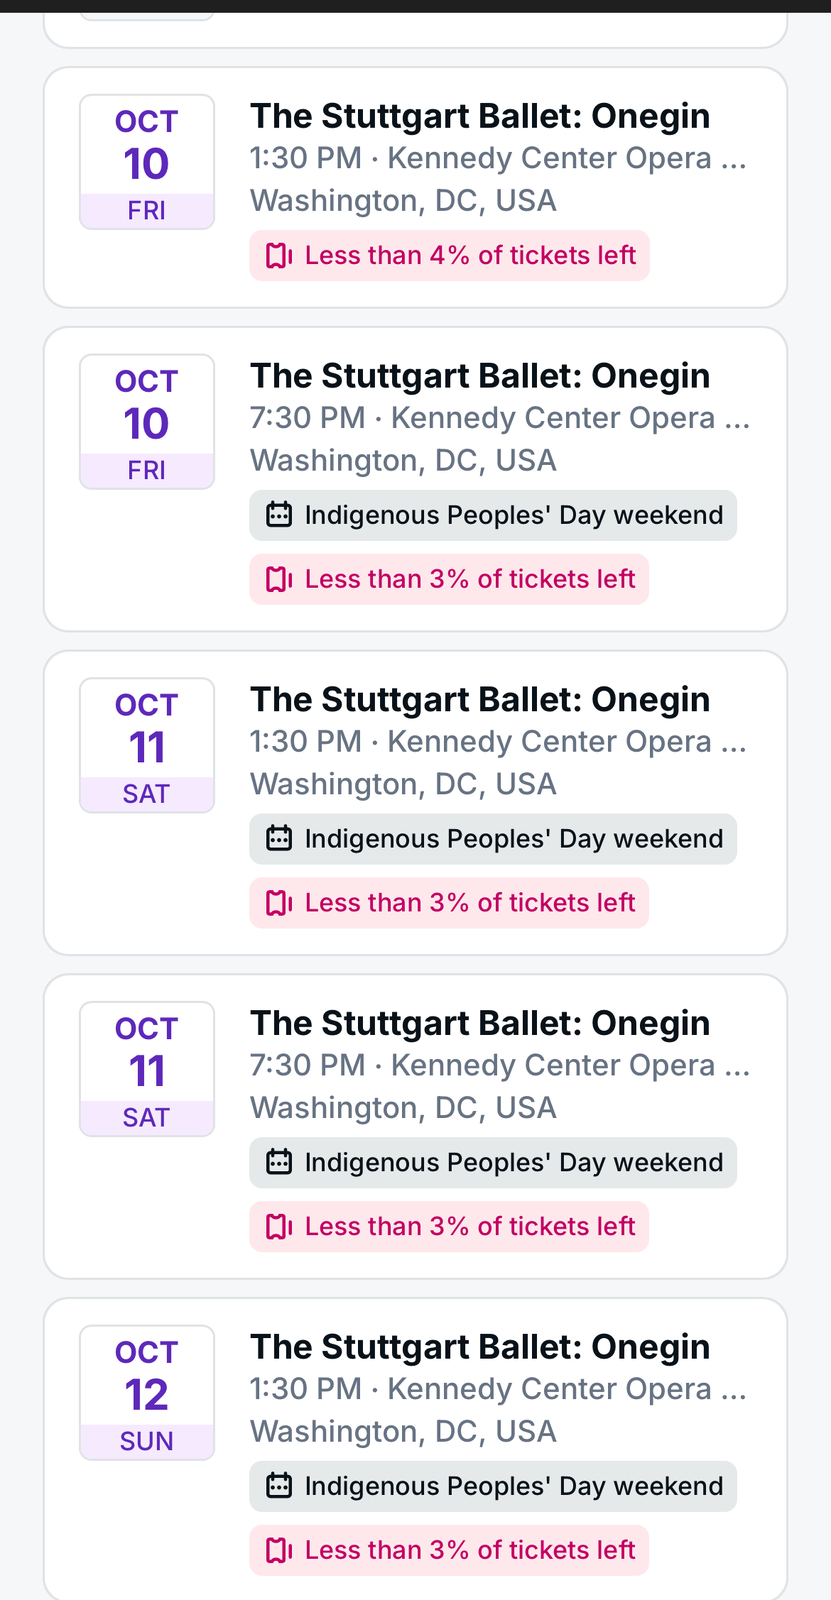Click "Less than 4% of tickets left" badge
Screen dimensions: 831x1600
[450, 256]
